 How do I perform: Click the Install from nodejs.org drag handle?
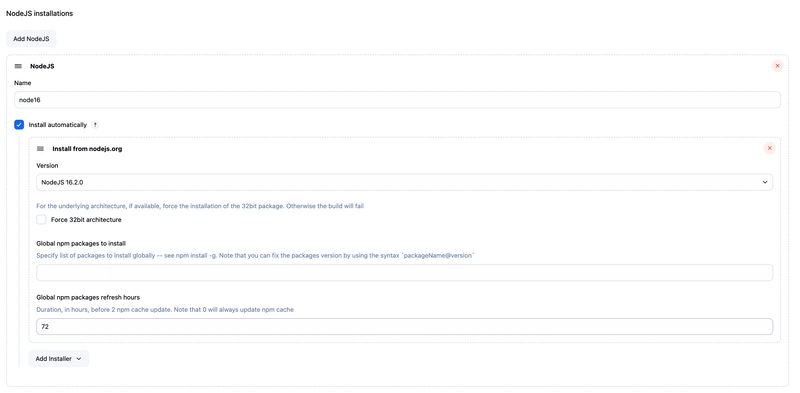[x=41, y=149]
